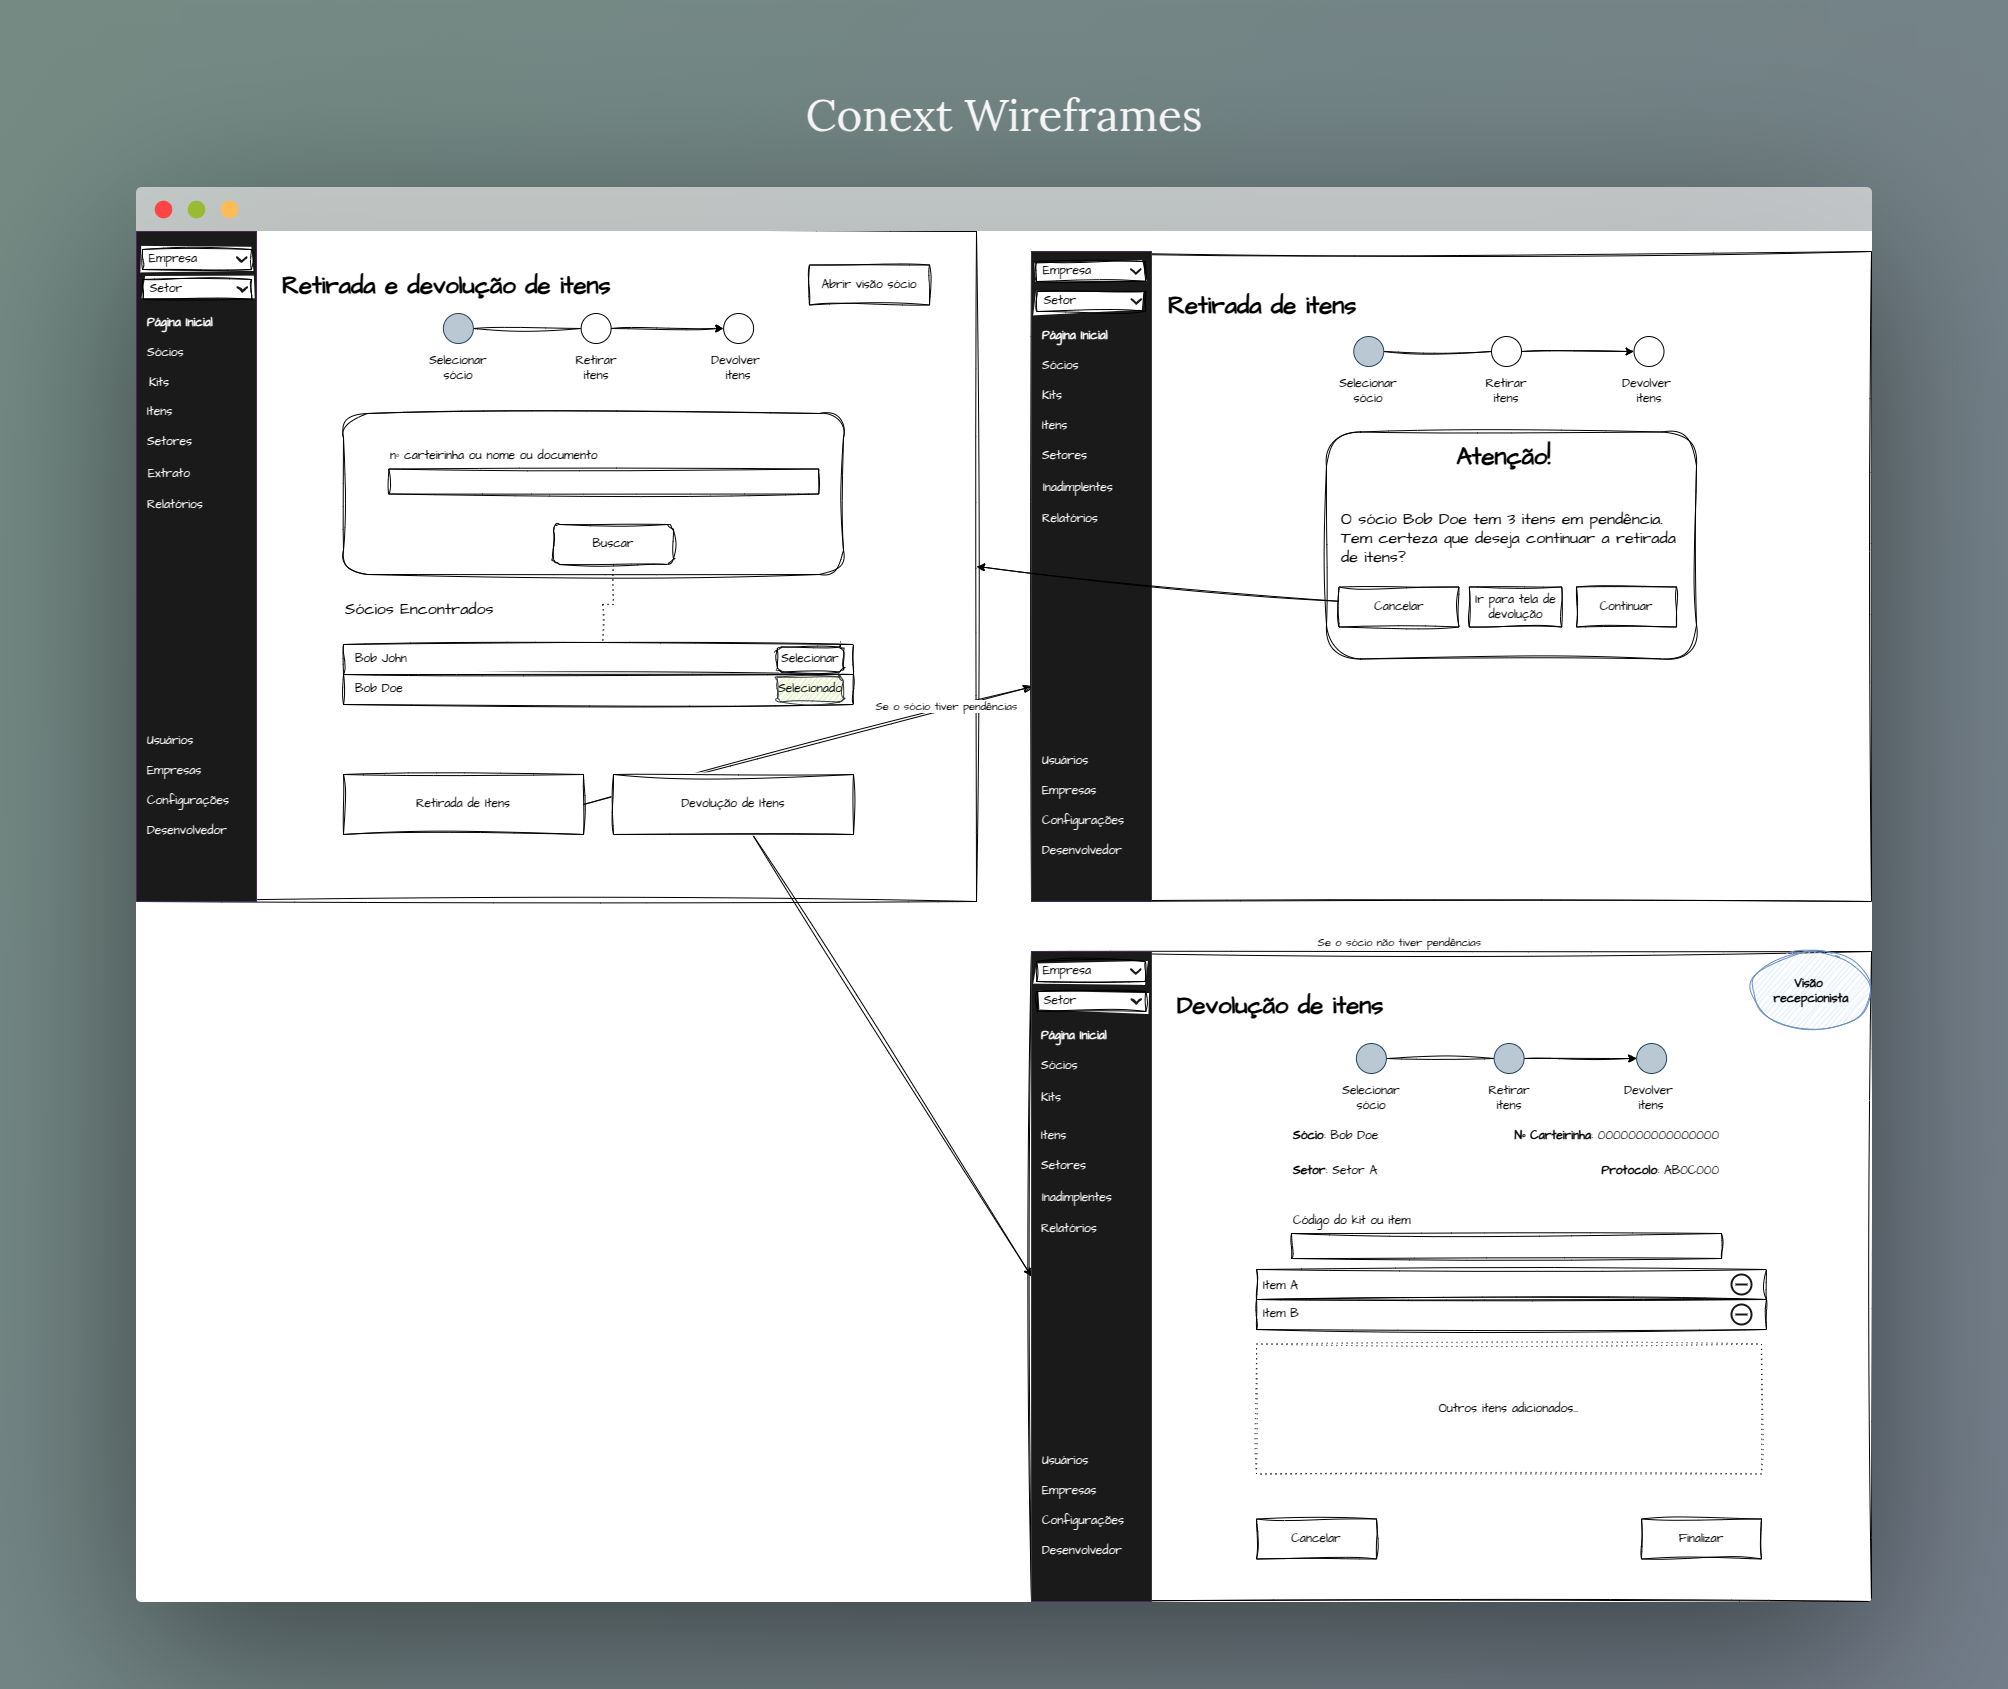
Task: Open the Empresa dropdown in top-left sidebar
Action: 196,259
